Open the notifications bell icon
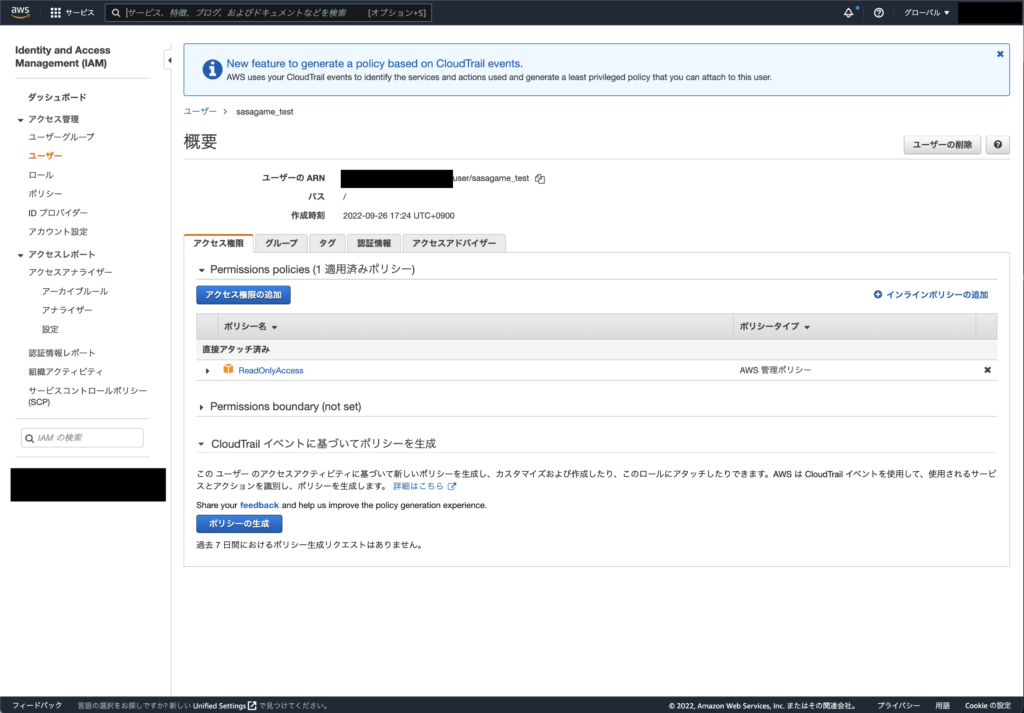Image resolution: width=1024 pixels, height=713 pixels. point(849,13)
